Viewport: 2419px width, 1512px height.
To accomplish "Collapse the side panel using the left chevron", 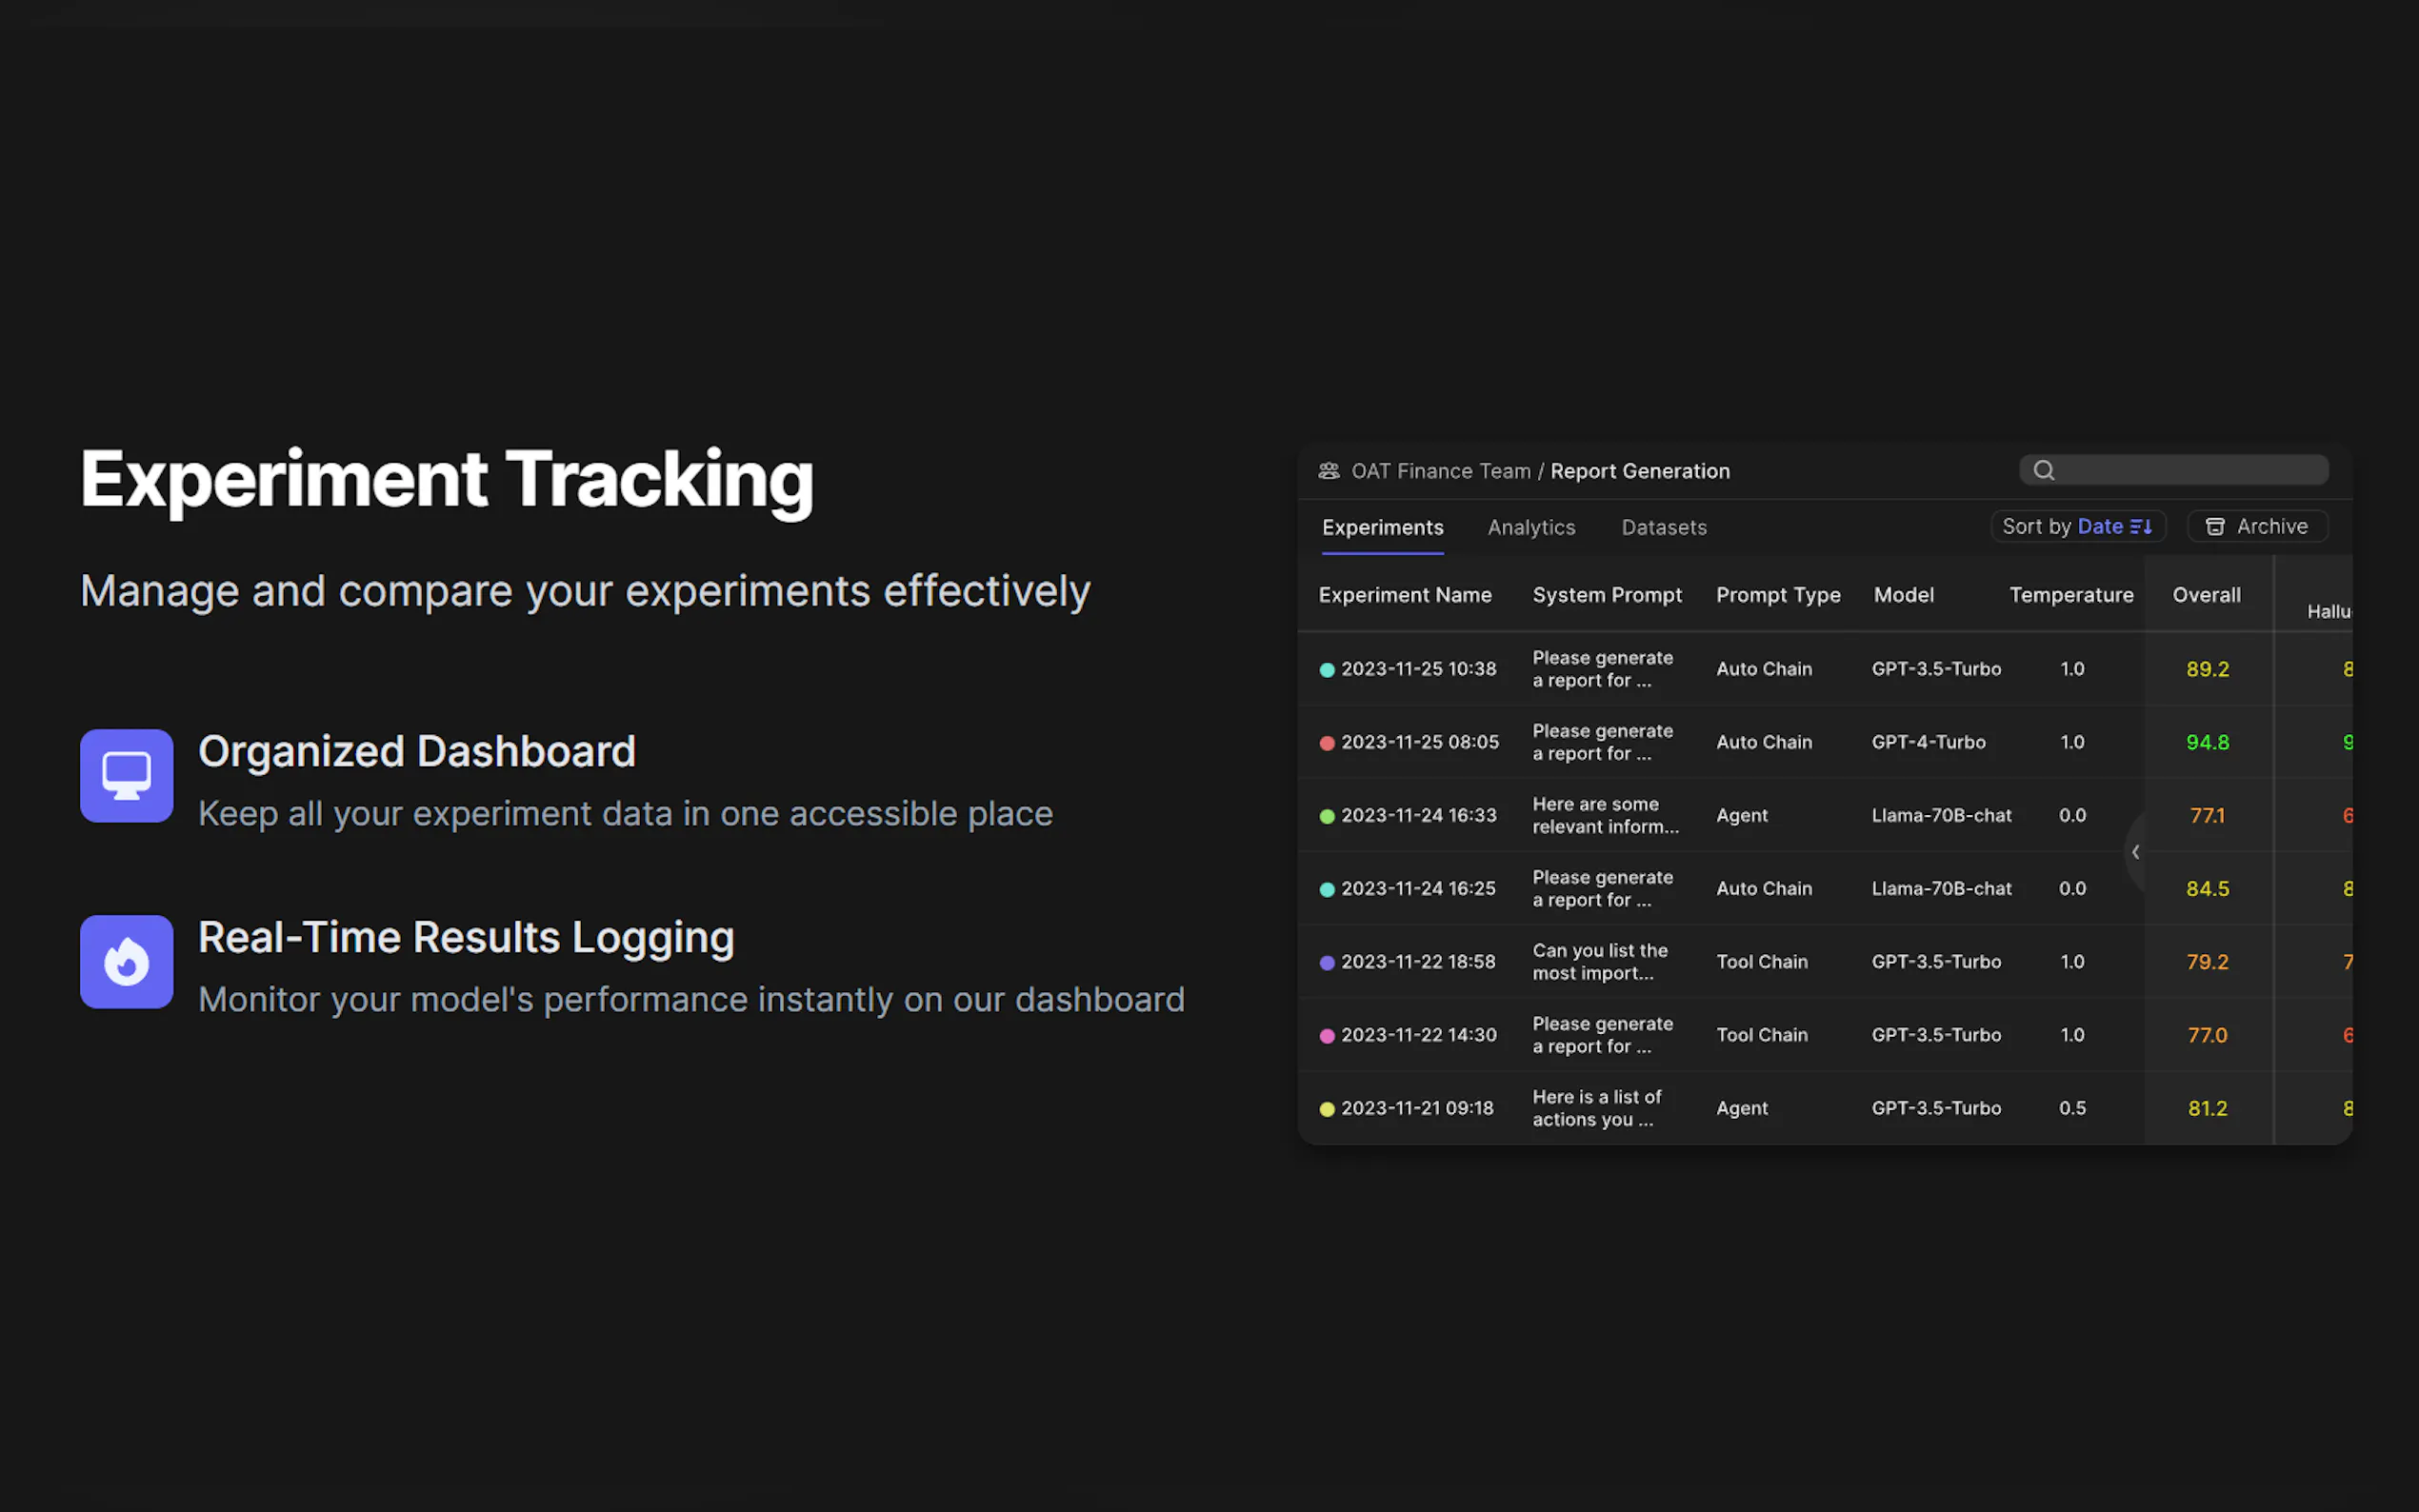I will pos(2135,852).
